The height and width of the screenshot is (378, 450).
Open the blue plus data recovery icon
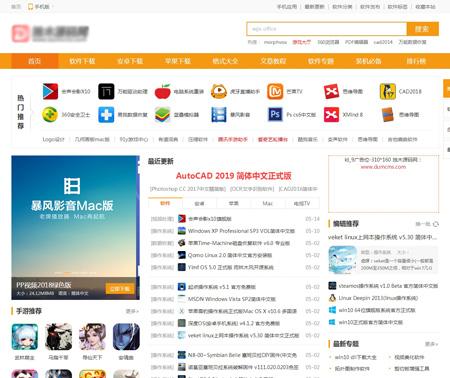click(106, 115)
